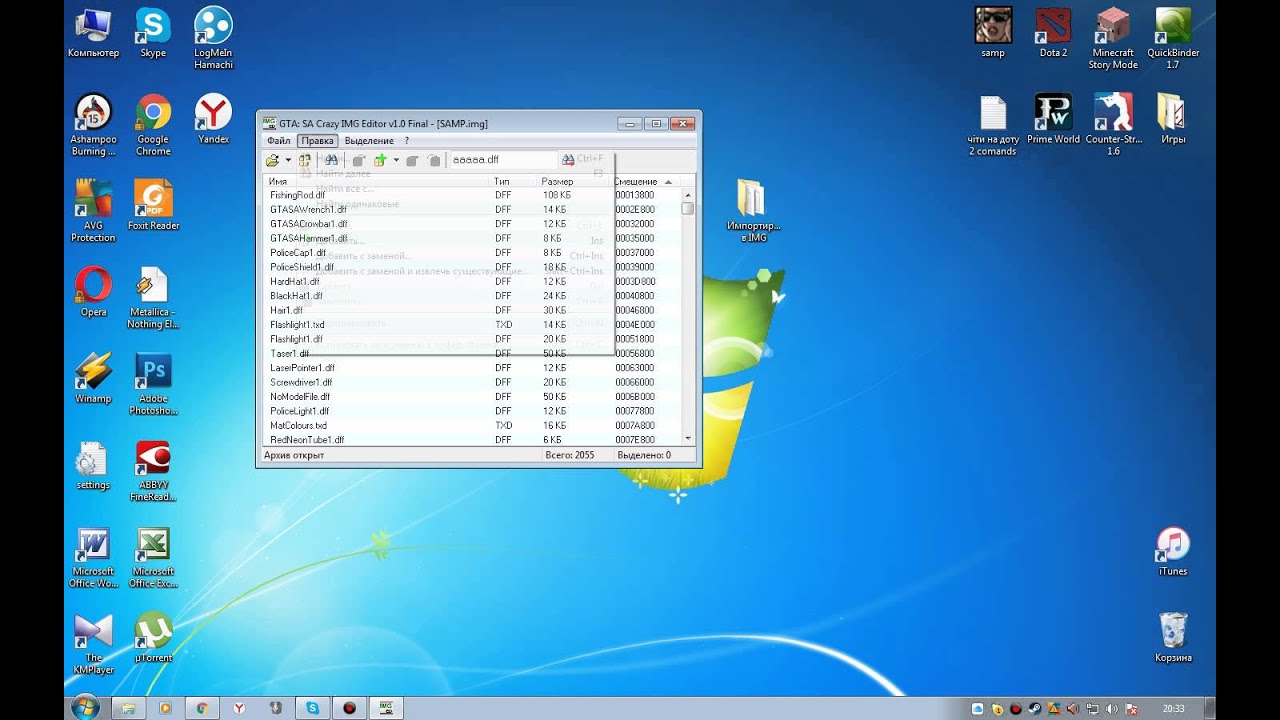Select PoliceLight1.dff file row

(x=472, y=411)
